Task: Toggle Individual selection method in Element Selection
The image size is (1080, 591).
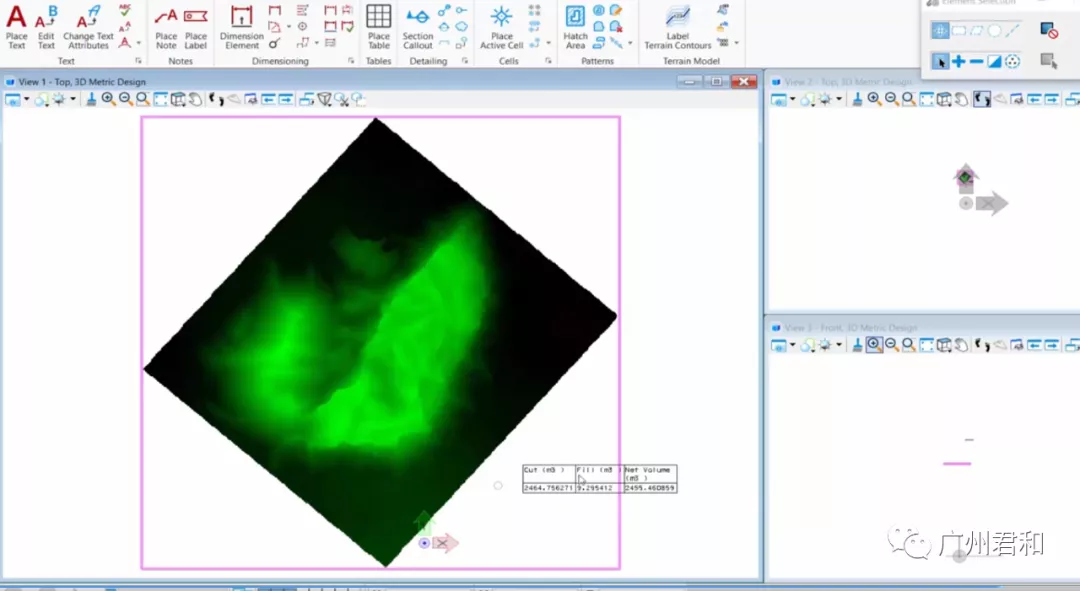Action: [939, 30]
